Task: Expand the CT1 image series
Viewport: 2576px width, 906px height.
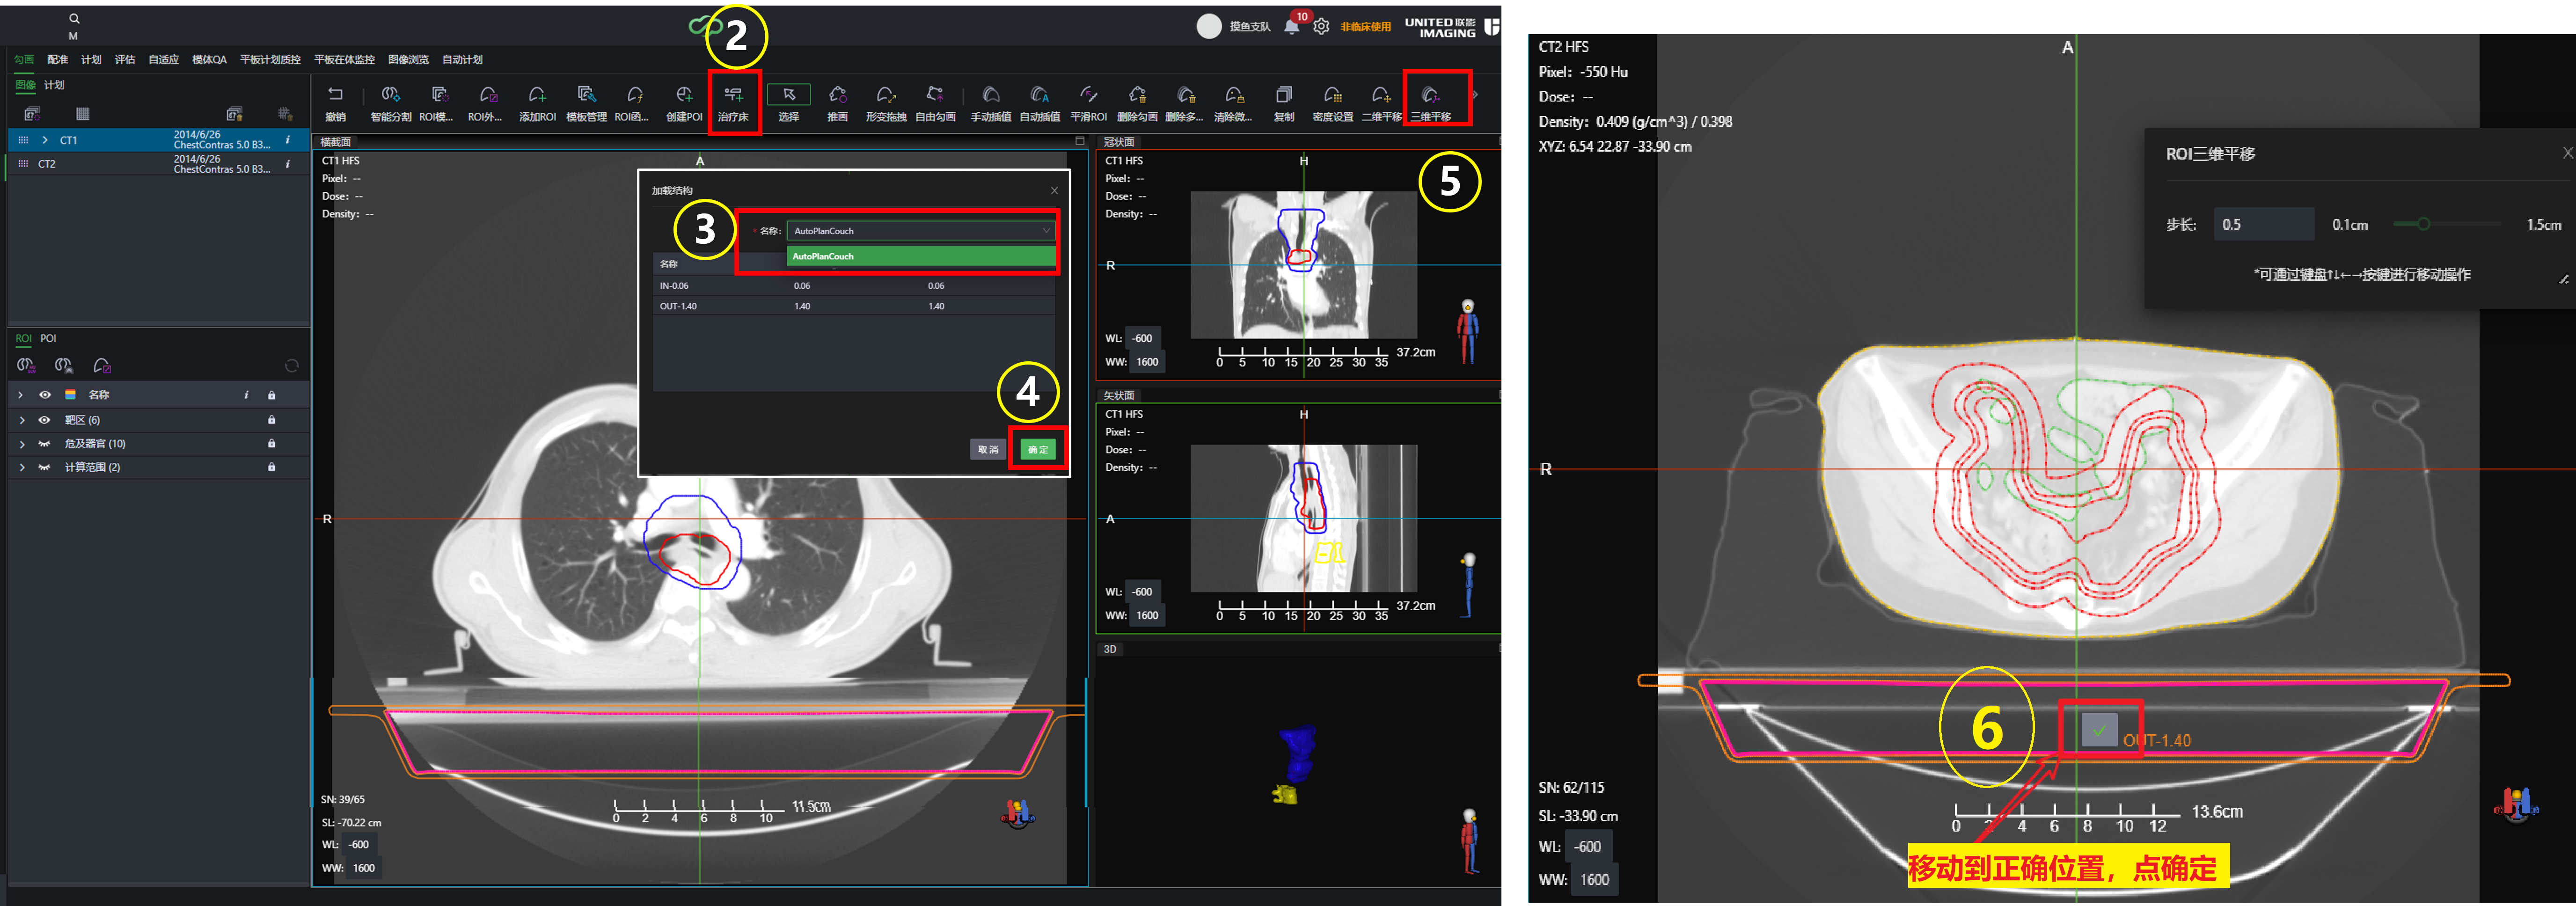Action: [x=45, y=140]
